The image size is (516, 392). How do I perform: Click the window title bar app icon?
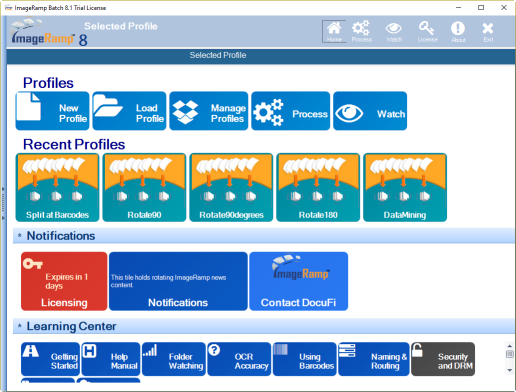pyautogui.click(x=8, y=7)
